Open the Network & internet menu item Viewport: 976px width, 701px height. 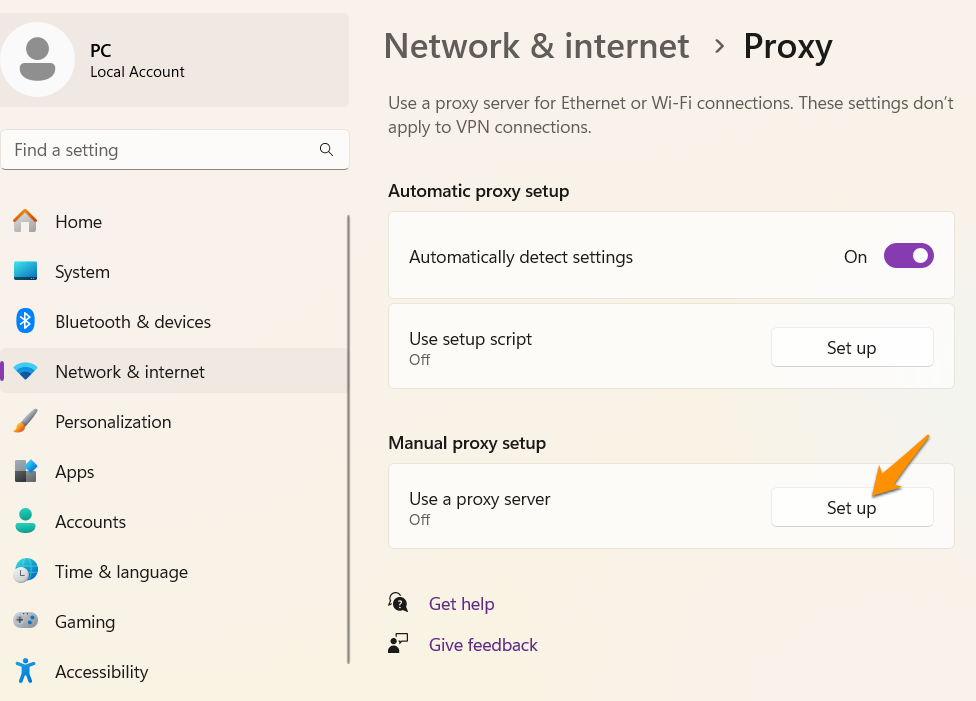click(x=130, y=372)
